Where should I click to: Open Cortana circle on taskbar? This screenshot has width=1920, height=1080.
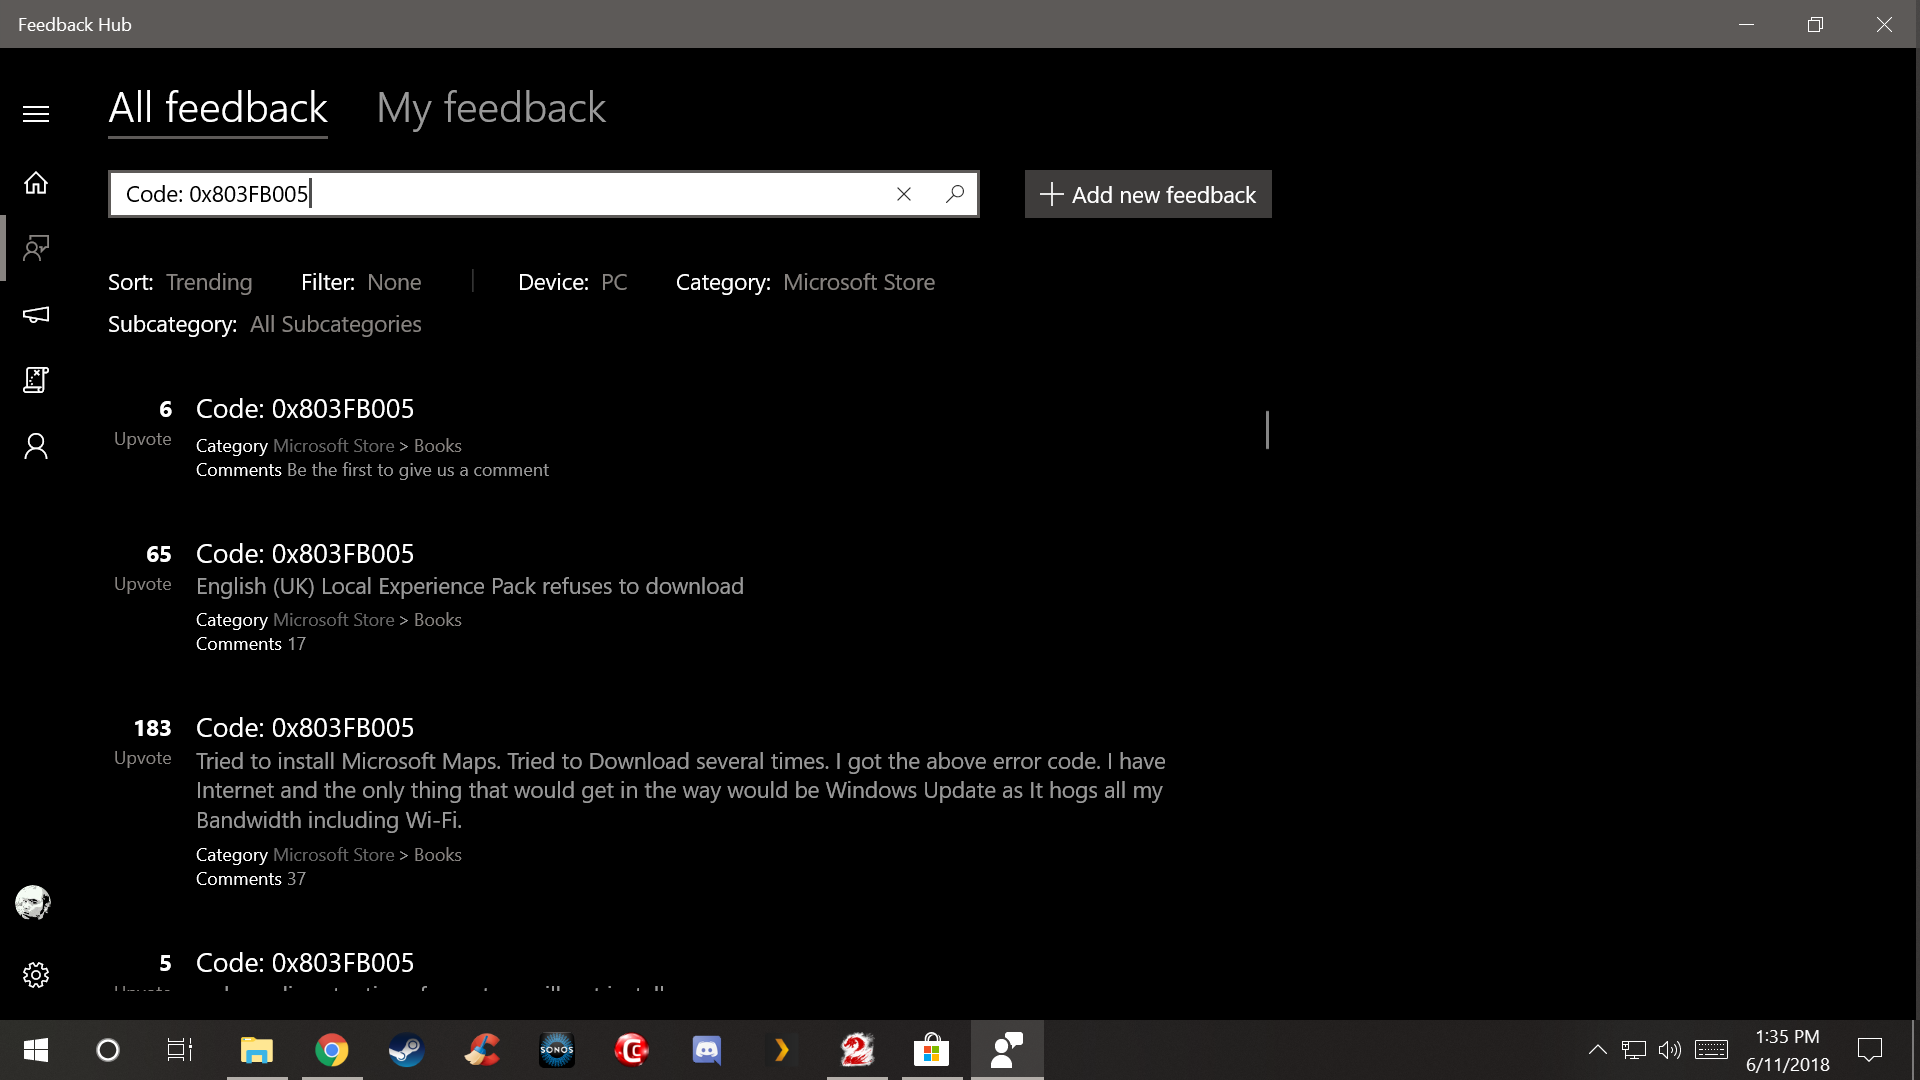click(x=108, y=1050)
